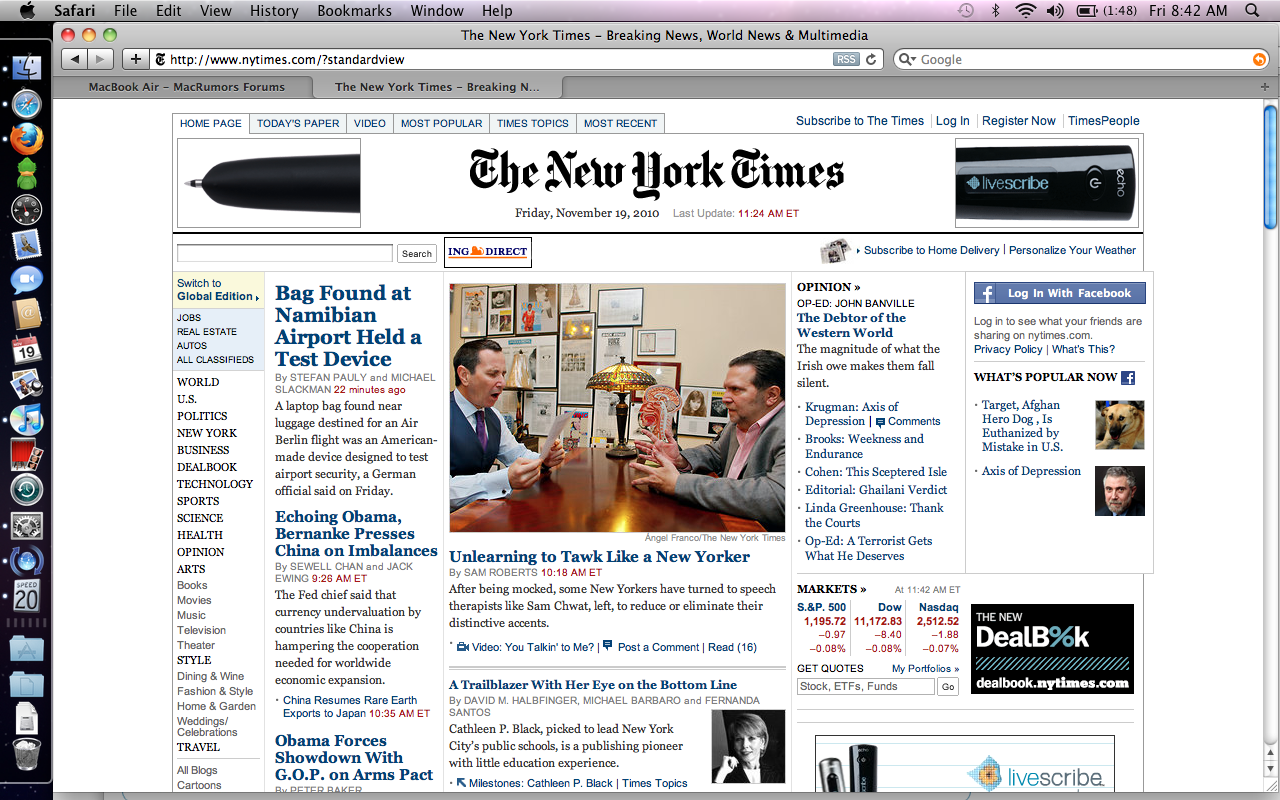Open the Bookmarks menu

coord(355,10)
